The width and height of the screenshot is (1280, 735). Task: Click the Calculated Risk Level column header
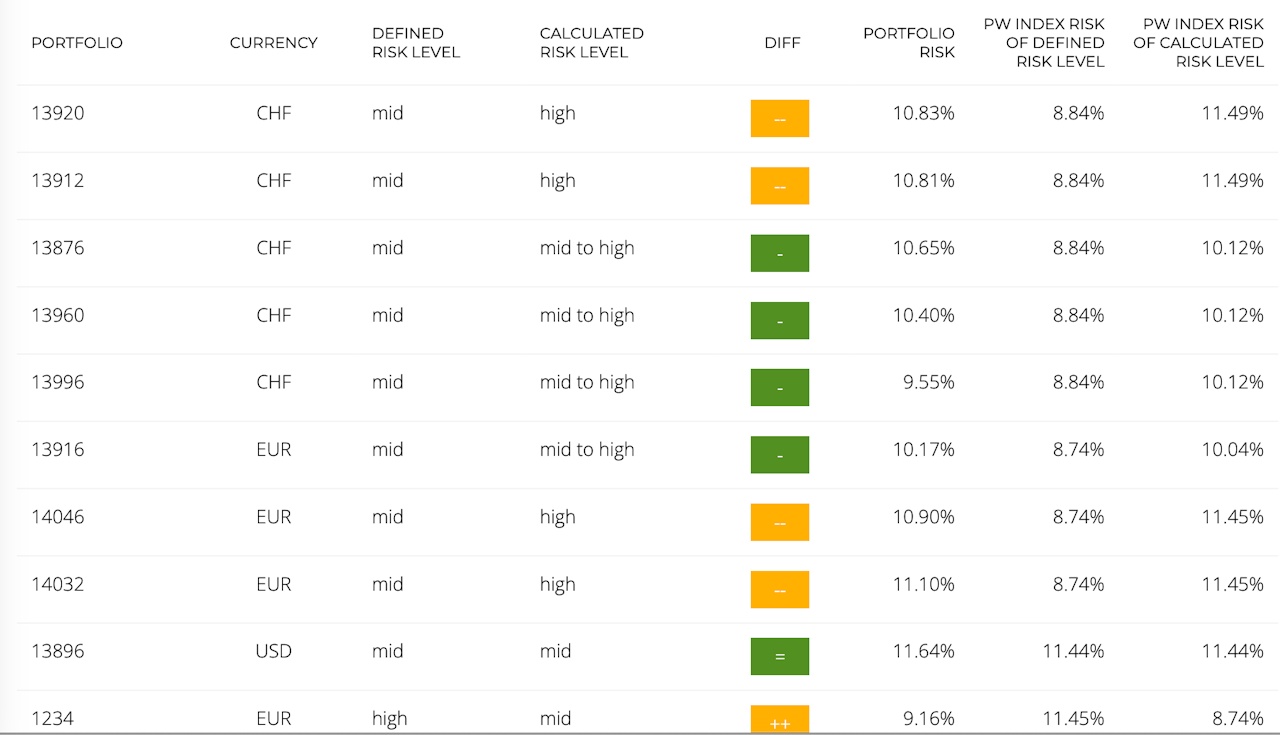coord(591,43)
